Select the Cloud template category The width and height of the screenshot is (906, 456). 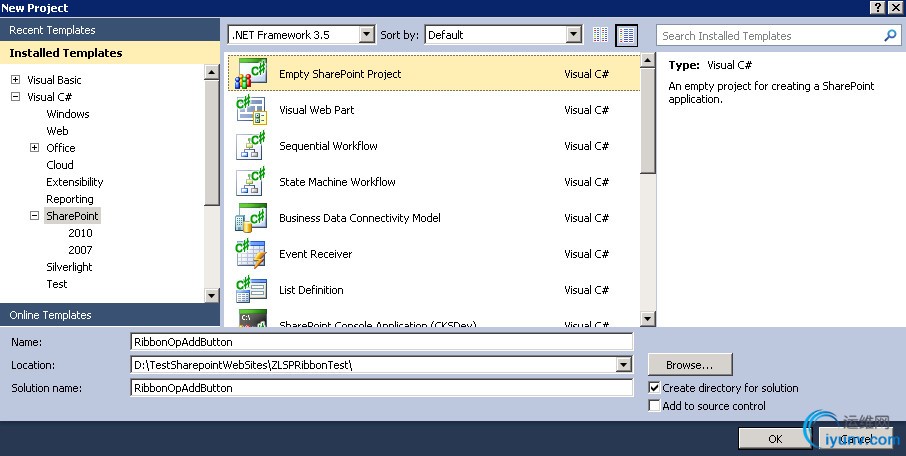tap(60, 165)
